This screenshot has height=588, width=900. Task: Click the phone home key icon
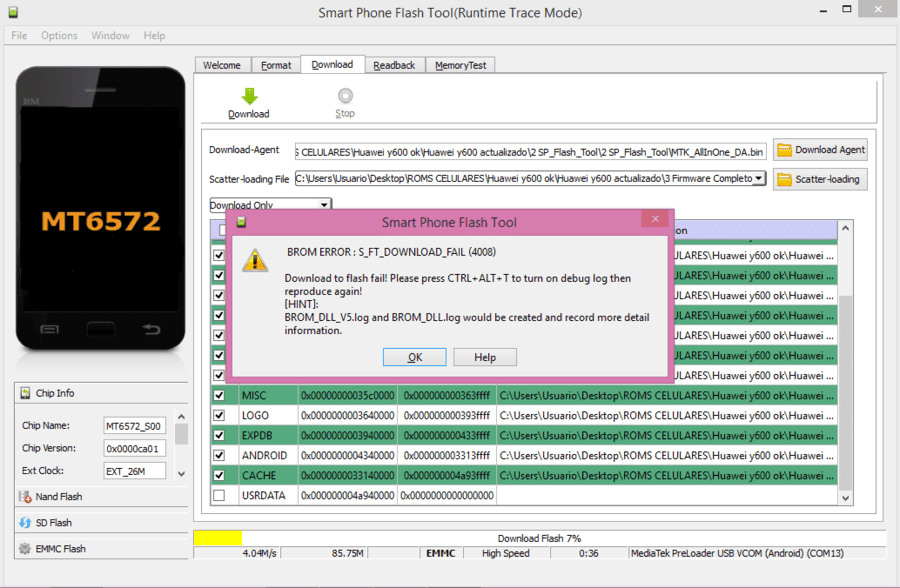100,330
